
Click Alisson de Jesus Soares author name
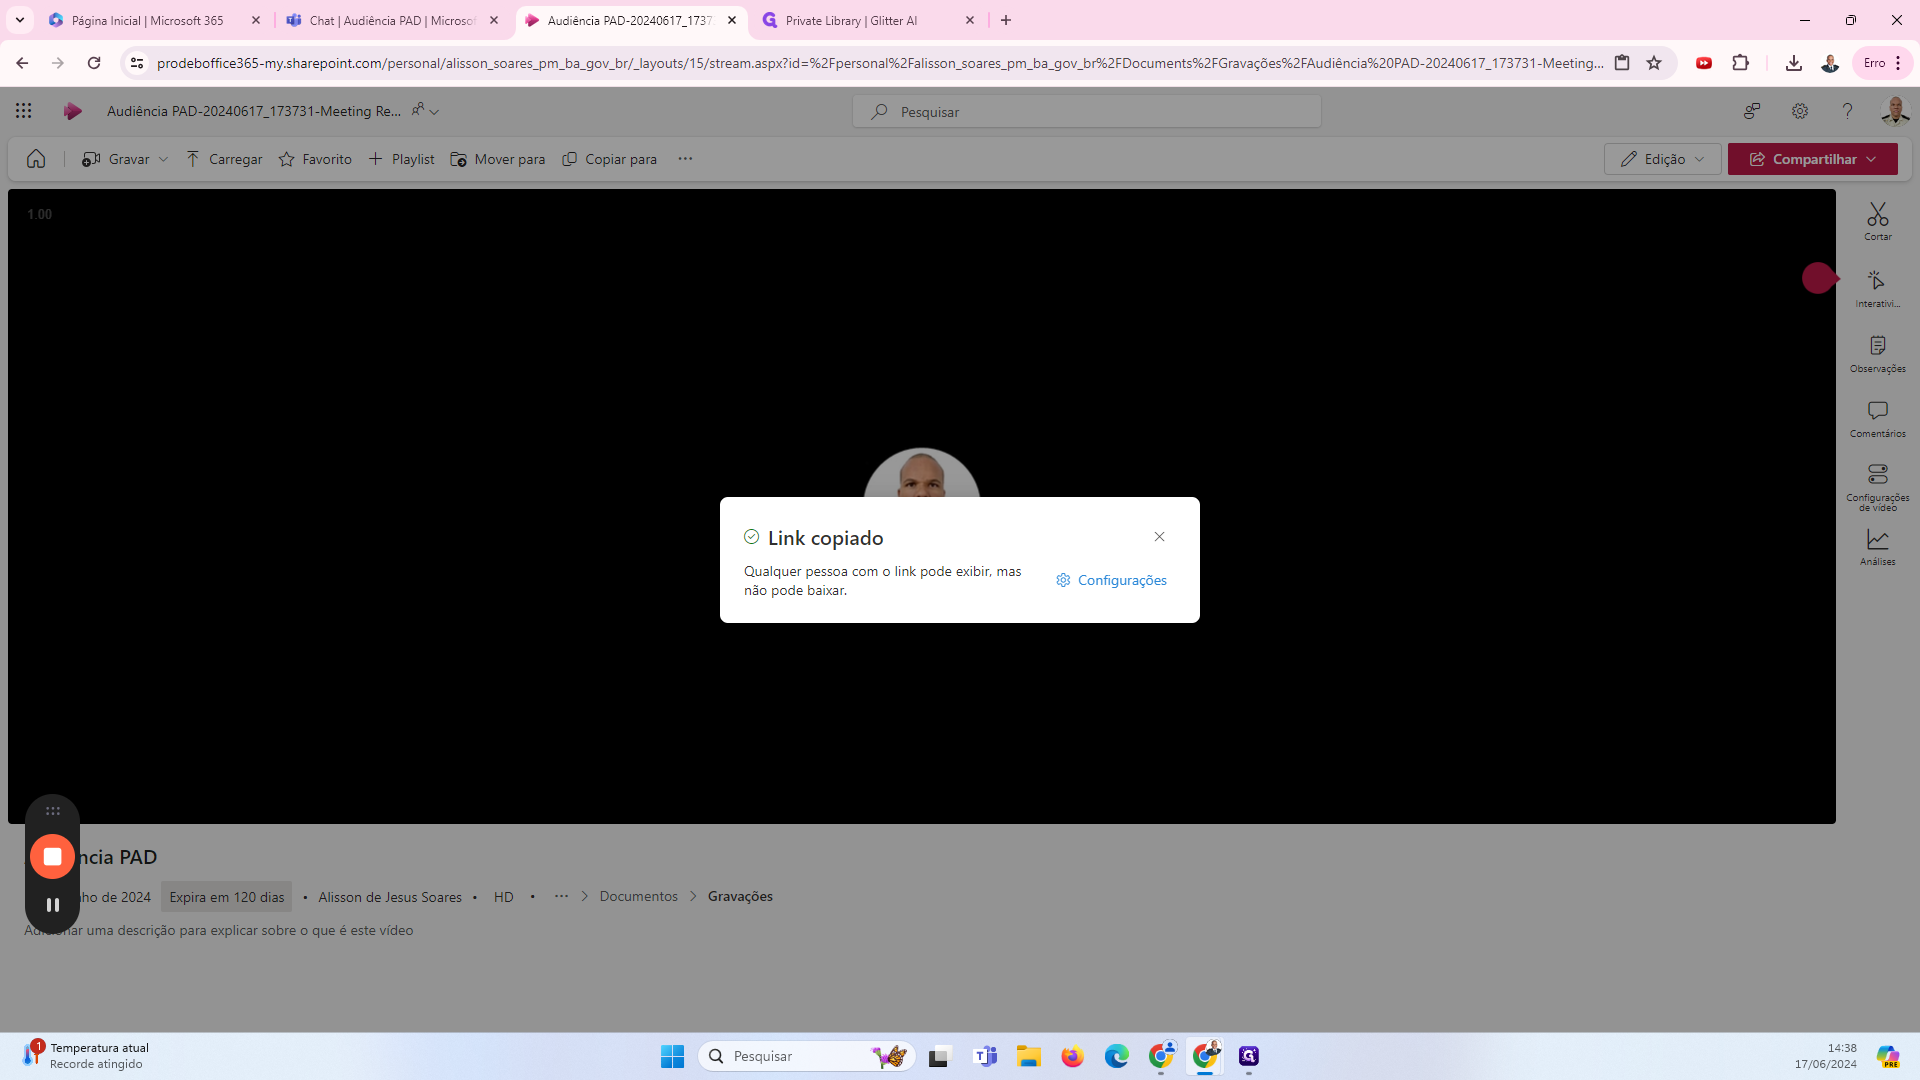tap(390, 897)
